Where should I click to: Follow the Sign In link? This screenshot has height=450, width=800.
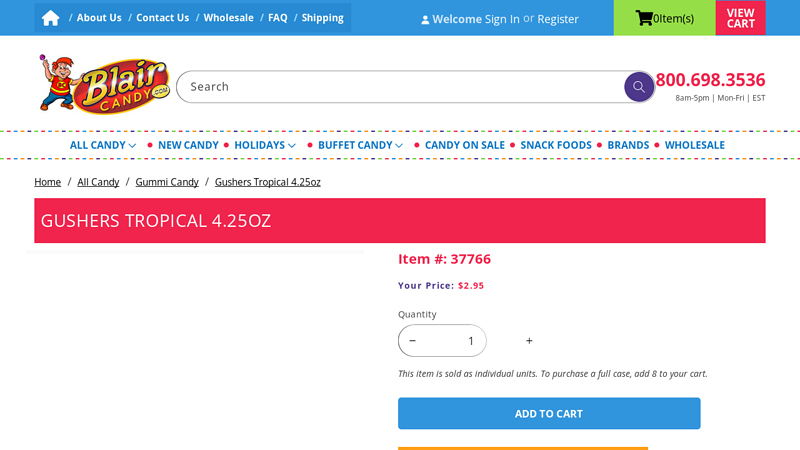click(x=502, y=19)
